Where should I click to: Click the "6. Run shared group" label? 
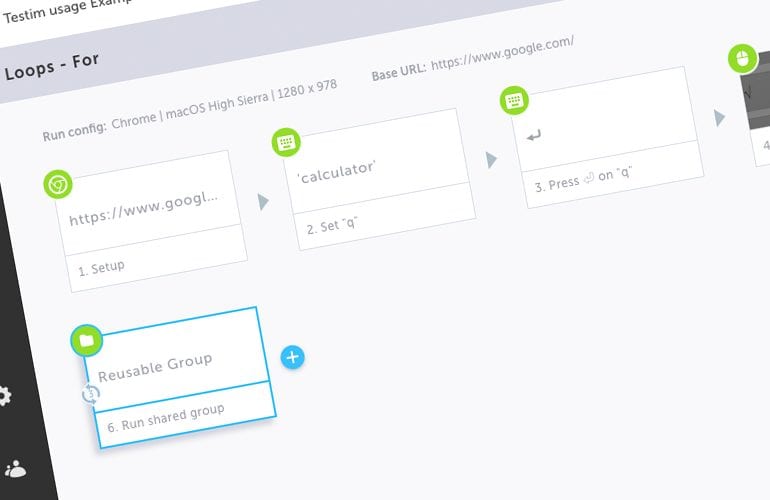[166, 418]
